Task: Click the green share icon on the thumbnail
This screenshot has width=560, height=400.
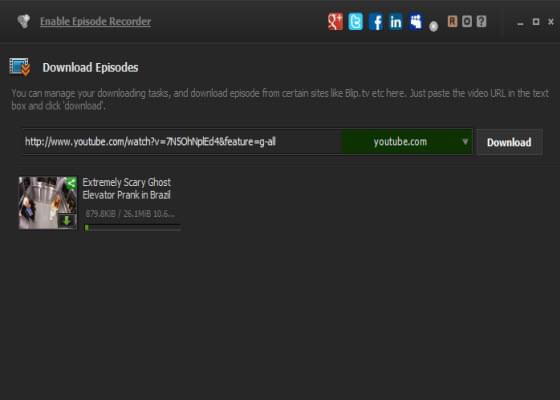Action: (x=71, y=184)
